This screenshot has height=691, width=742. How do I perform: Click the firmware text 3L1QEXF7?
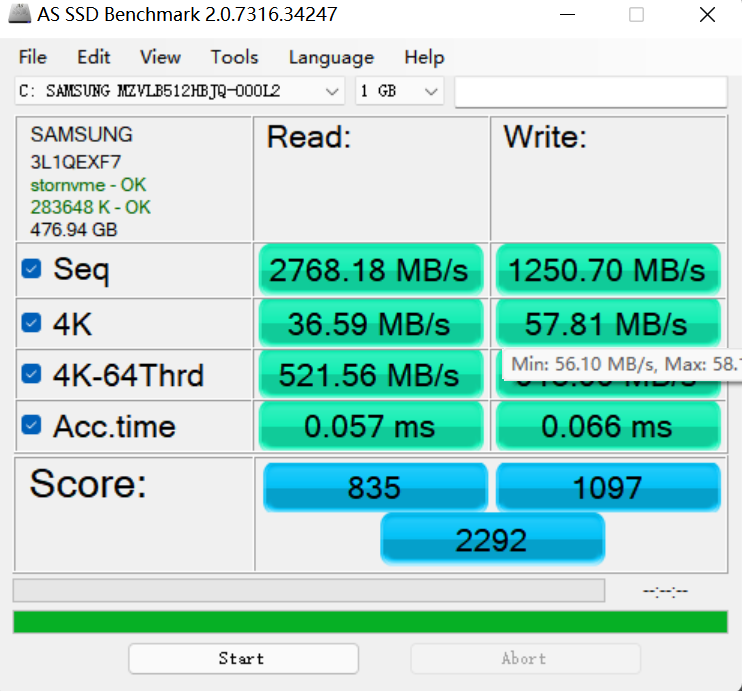76,162
